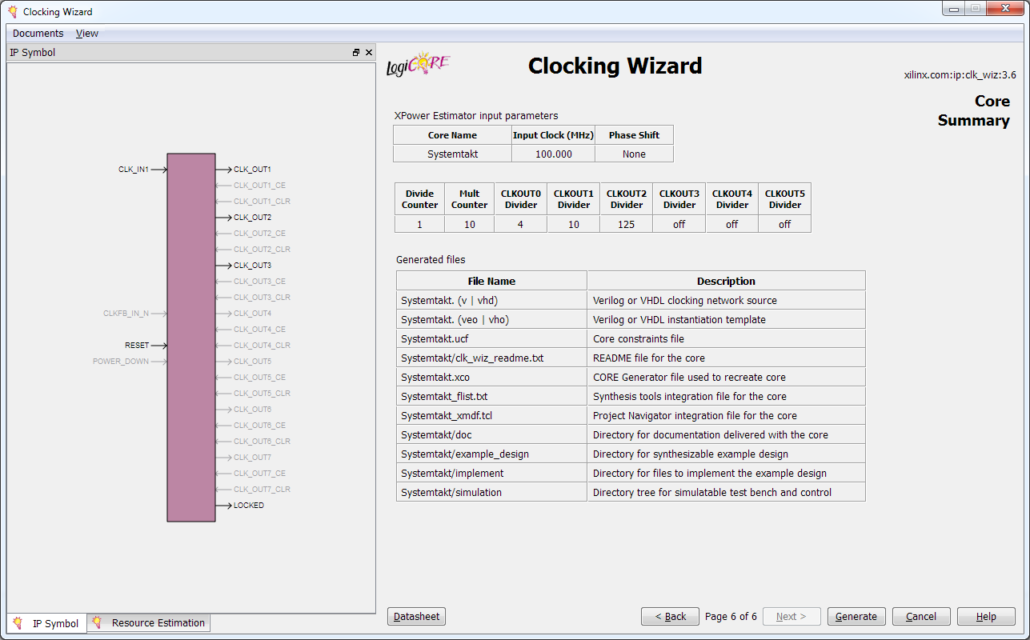Select the Systemtakt/implement entry
The height and width of the screenshot is (640, 1030).
453,473
